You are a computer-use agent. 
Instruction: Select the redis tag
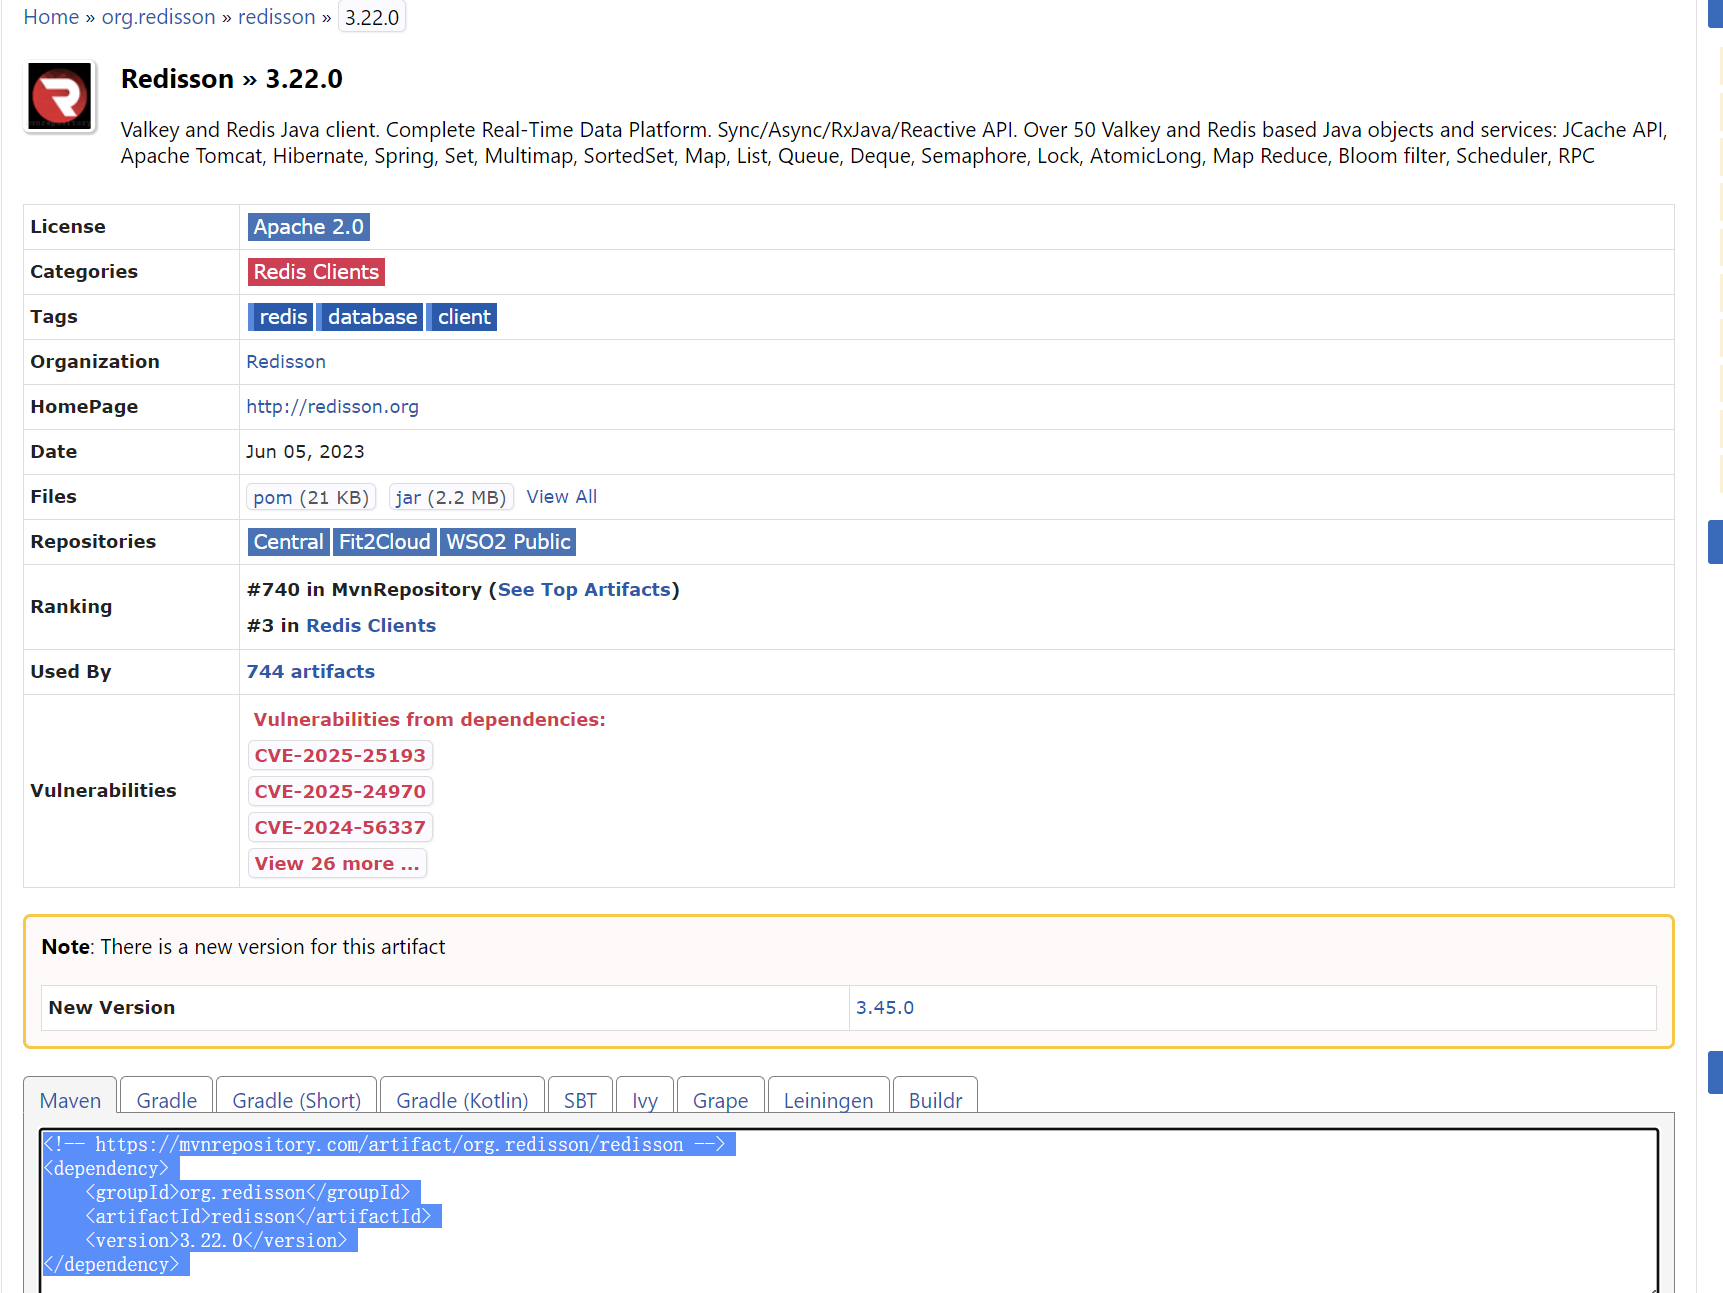tap(281, 317)
